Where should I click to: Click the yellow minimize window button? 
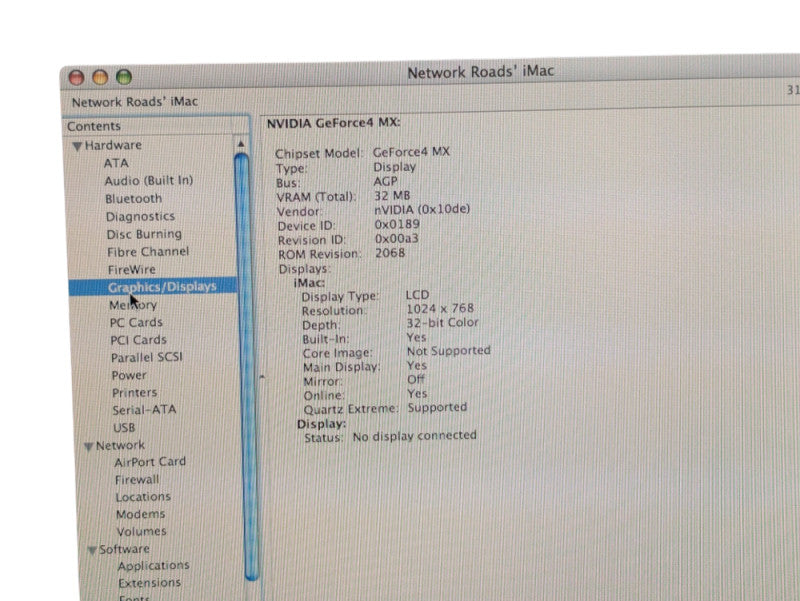click(100, 77)
